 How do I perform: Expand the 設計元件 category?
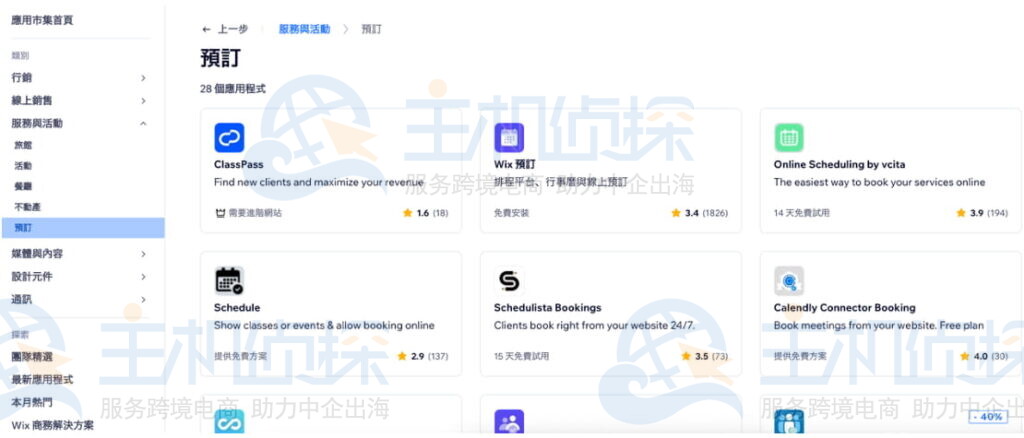tap(143, 276)
